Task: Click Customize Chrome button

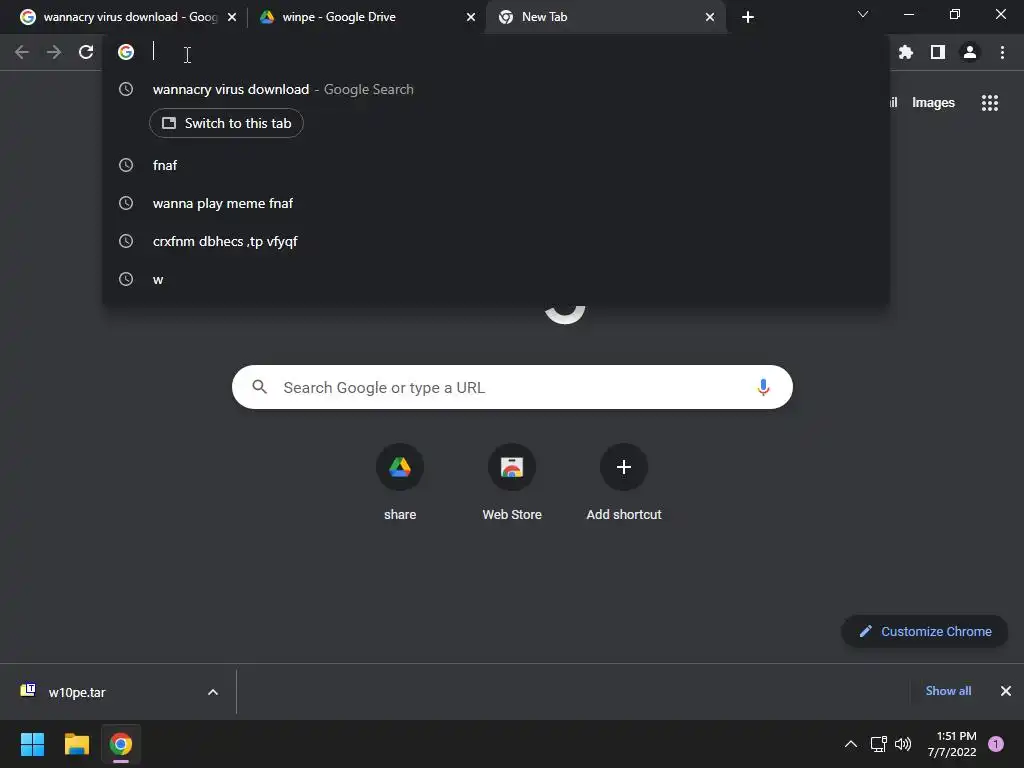Action: pos(925,632)
